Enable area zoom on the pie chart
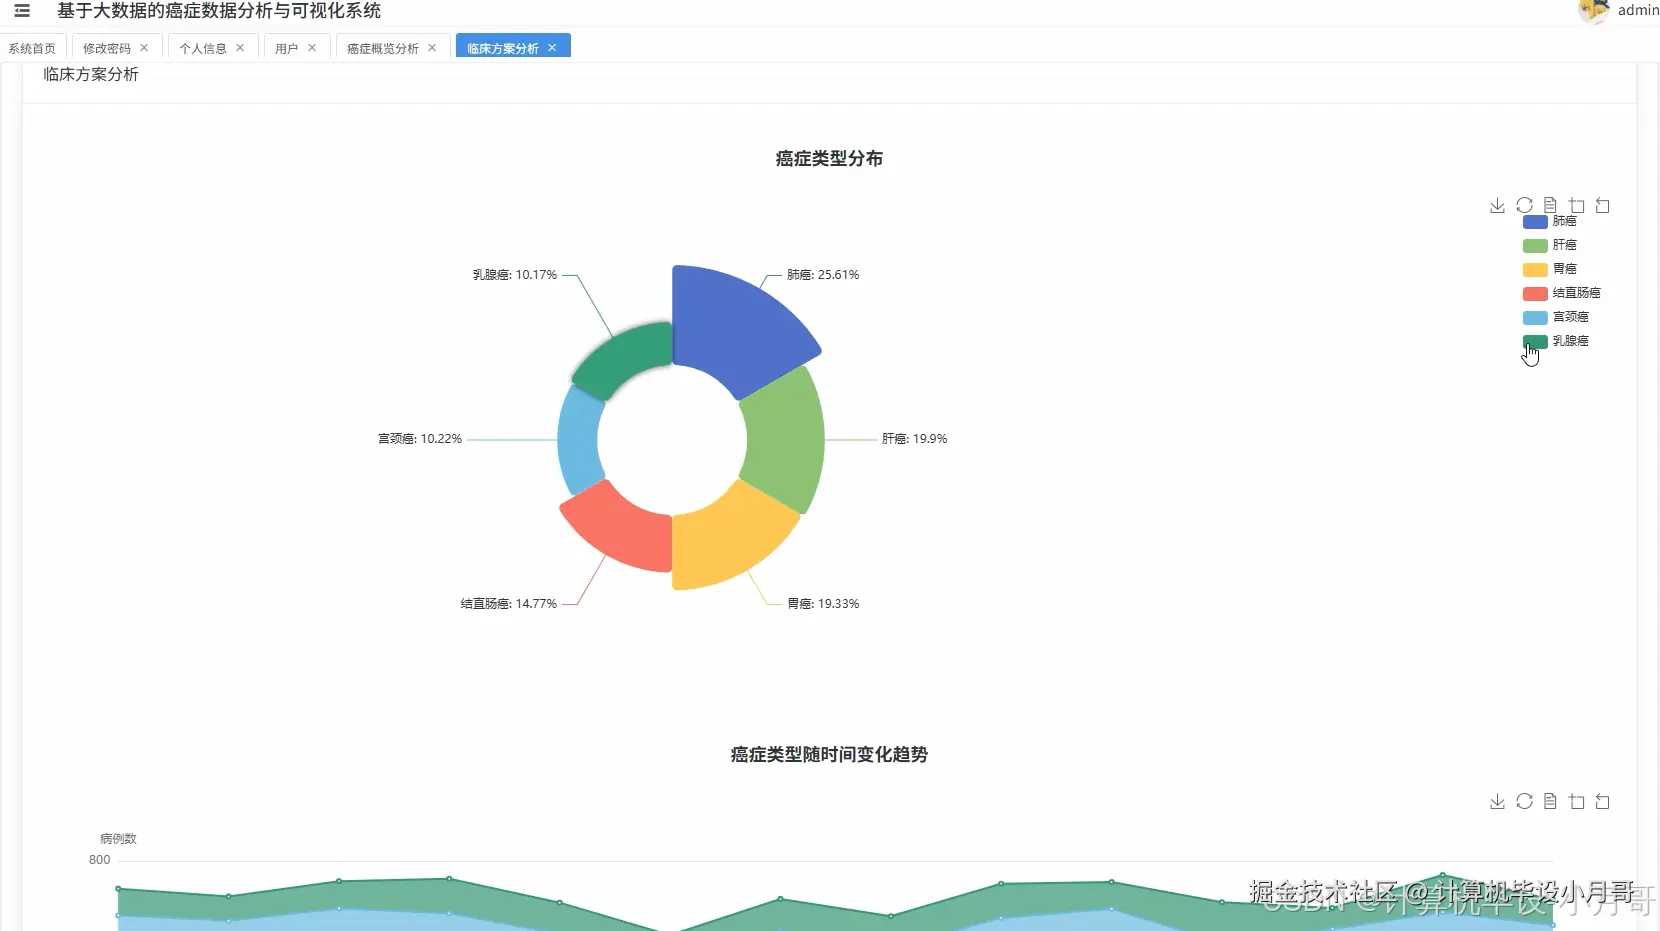 (1576, 205)
